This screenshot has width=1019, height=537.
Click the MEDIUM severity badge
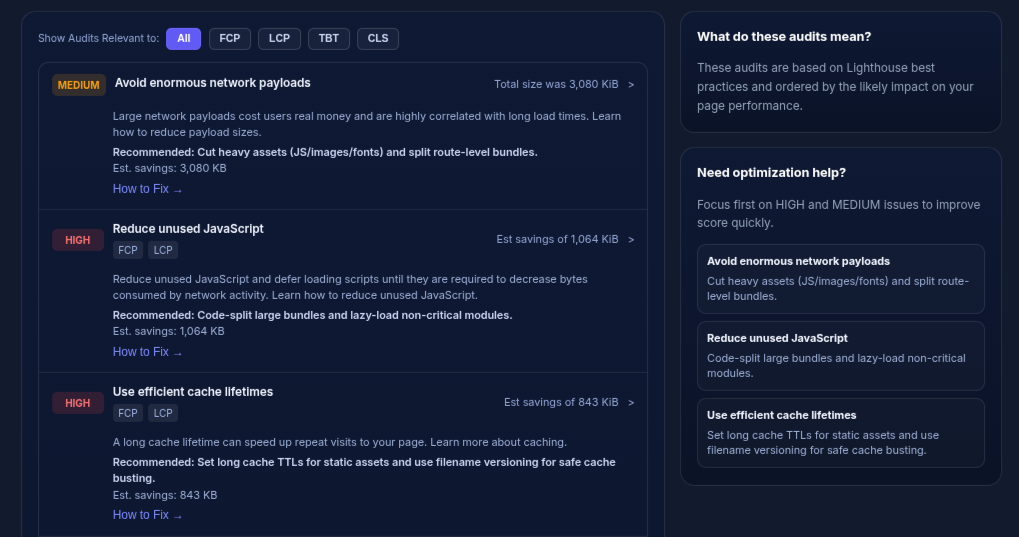coord(79,85)
